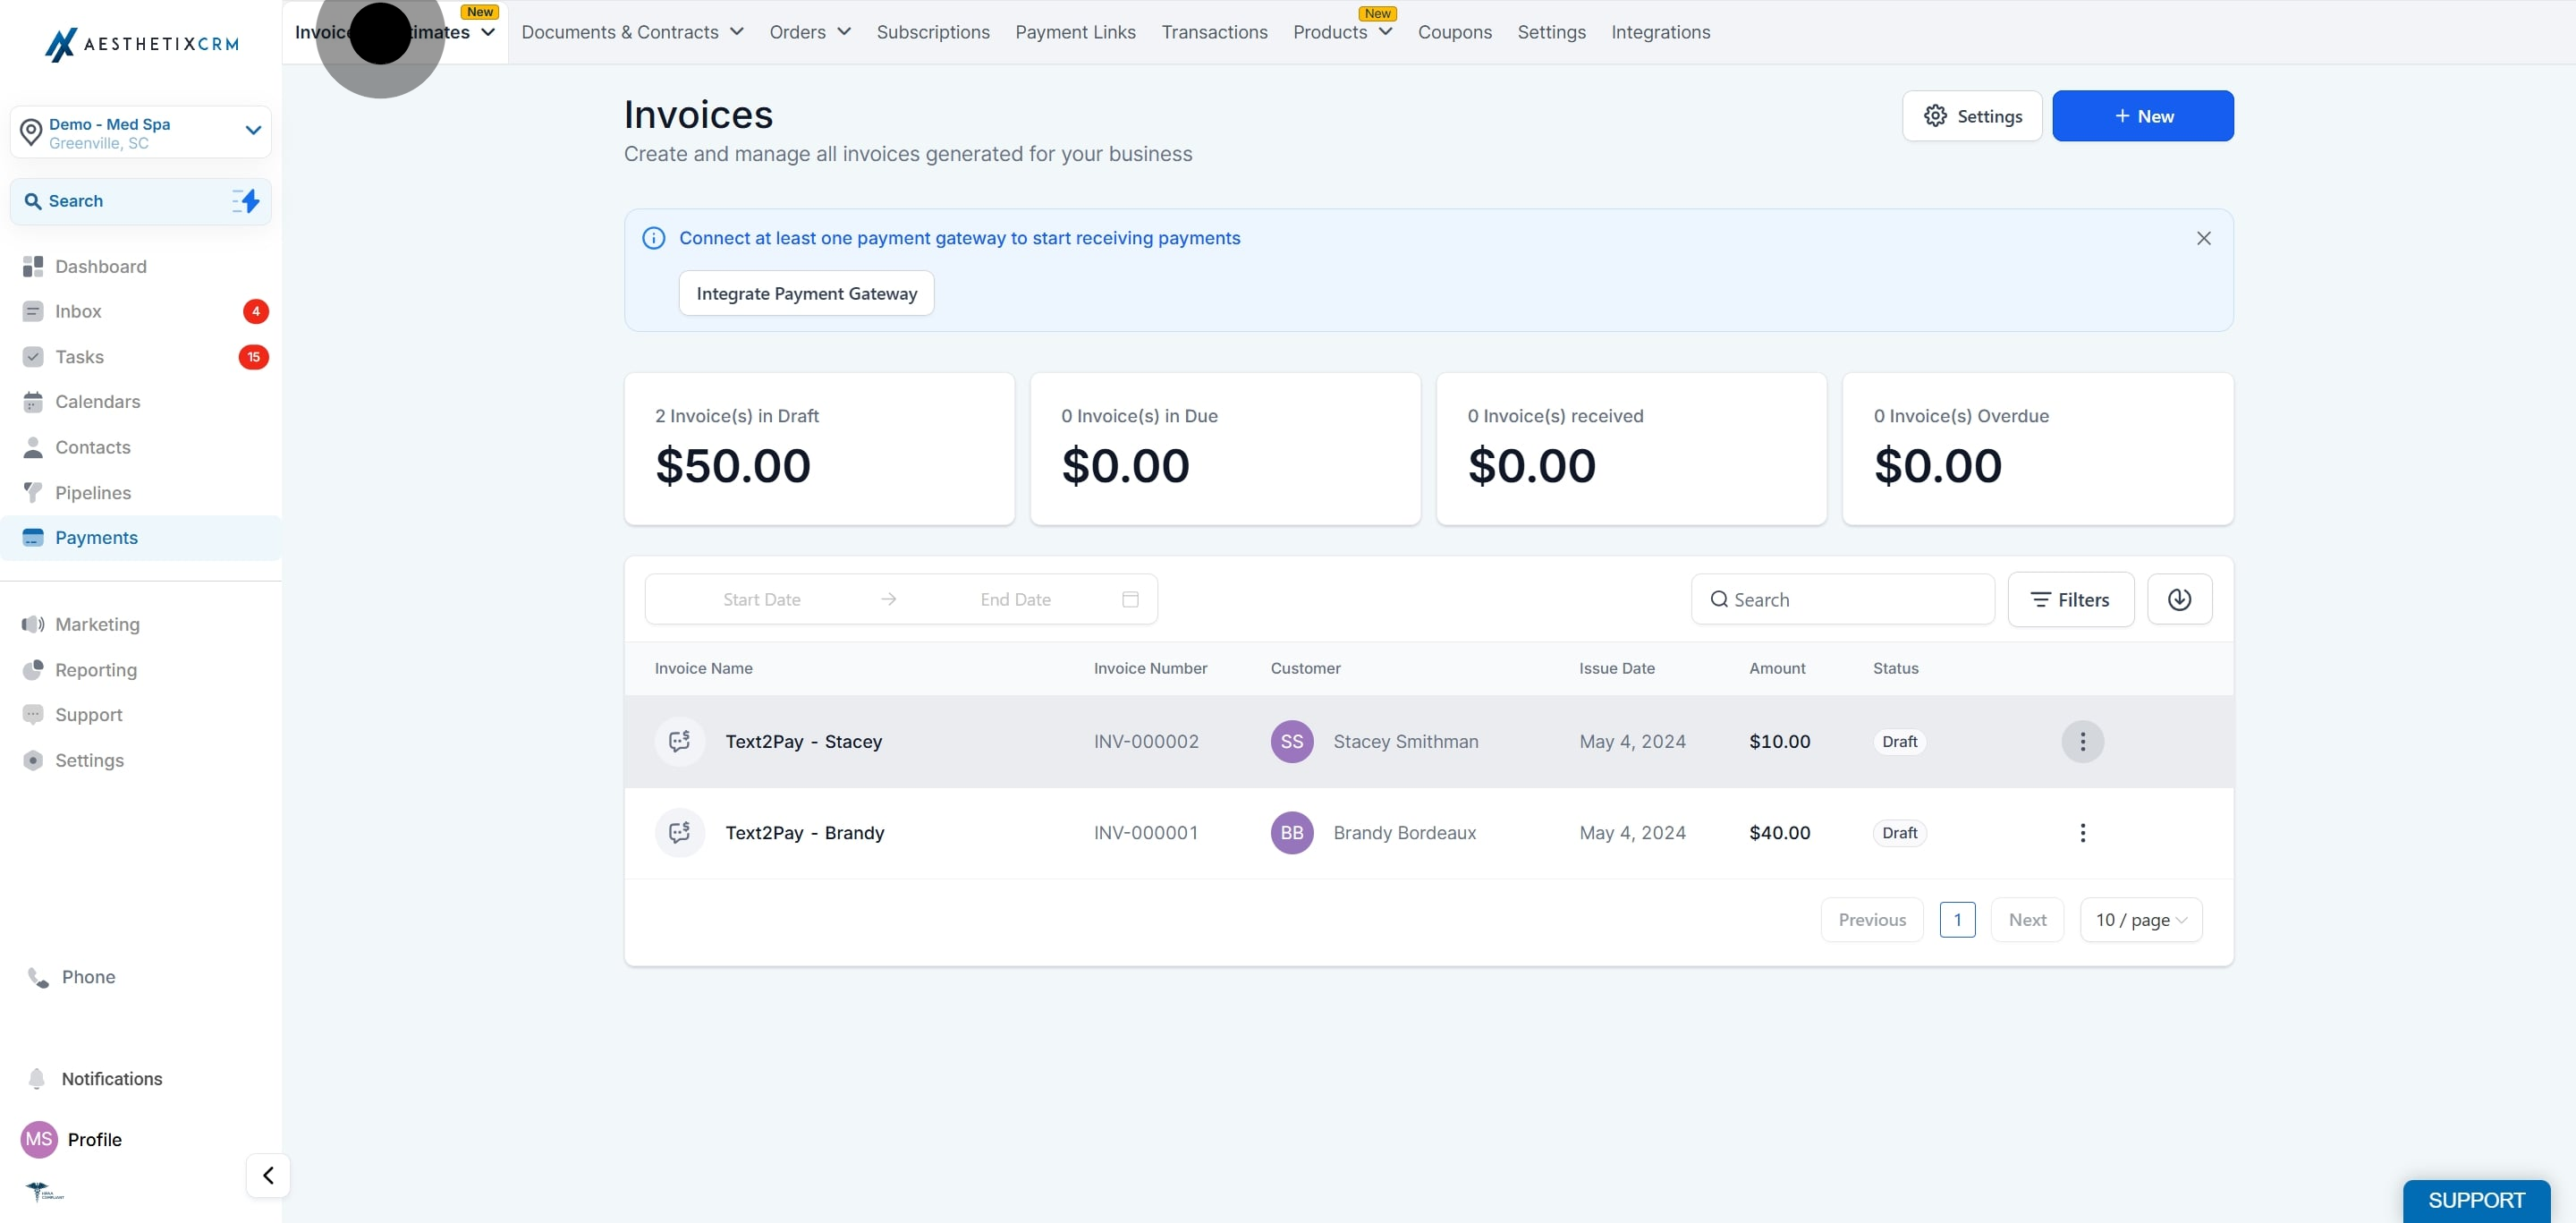This screenshot has width=2576, height=1223.
Task: Open the 0 Invoice(s) received card
Action: point(1631,449)
